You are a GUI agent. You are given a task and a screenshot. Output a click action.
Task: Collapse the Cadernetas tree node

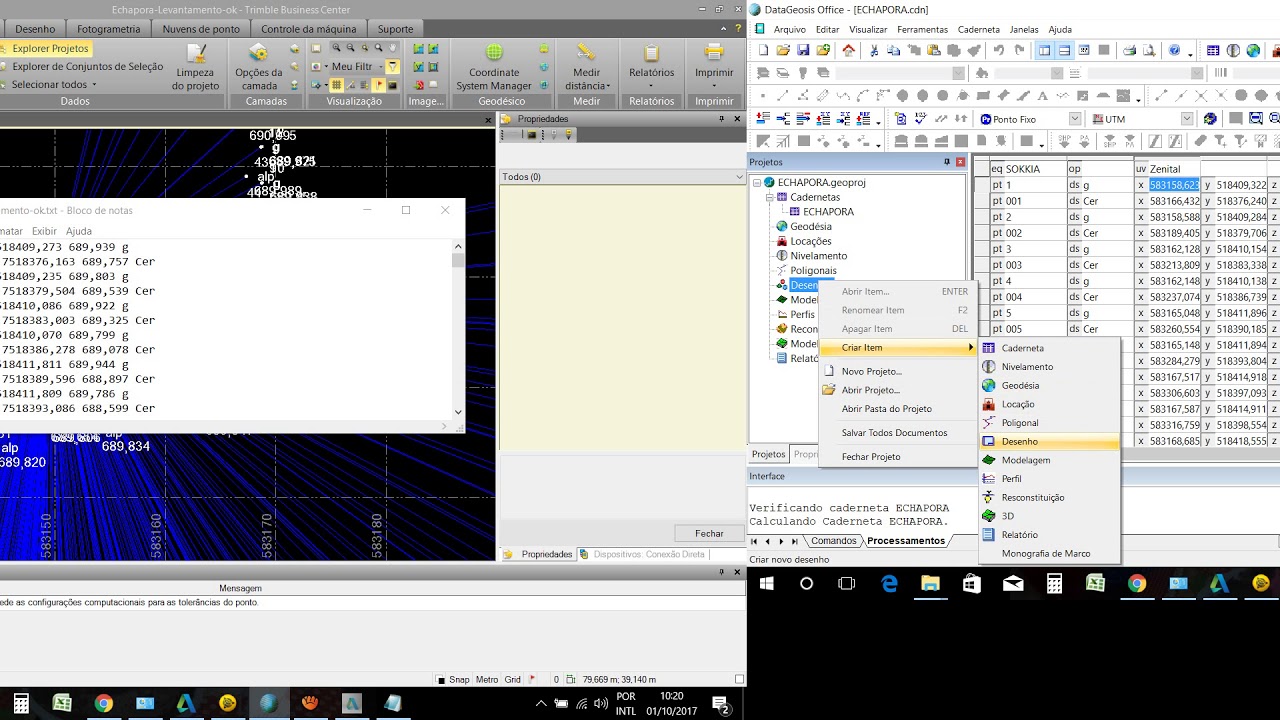(771, 198)
